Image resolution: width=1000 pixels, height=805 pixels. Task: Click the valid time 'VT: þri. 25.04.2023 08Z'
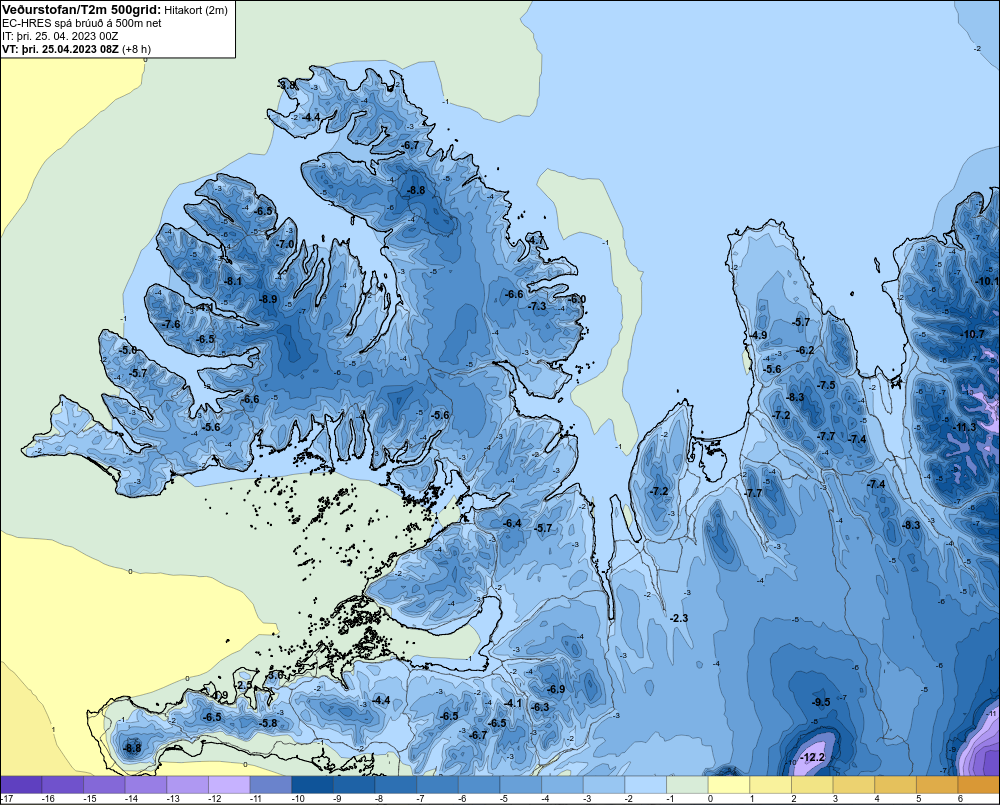click(60, 49)
